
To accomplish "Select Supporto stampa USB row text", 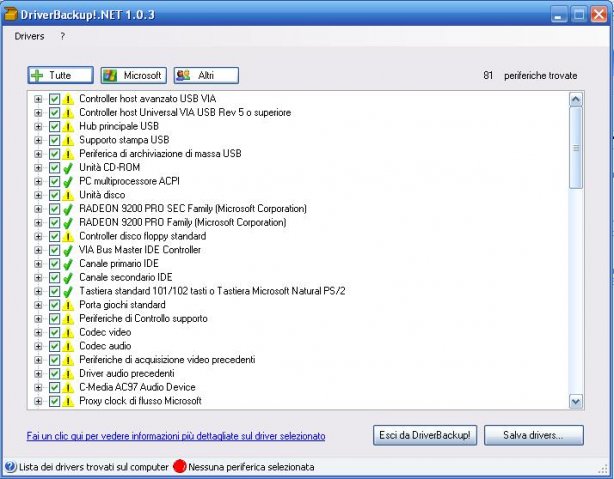I will (x=124, y=140).
